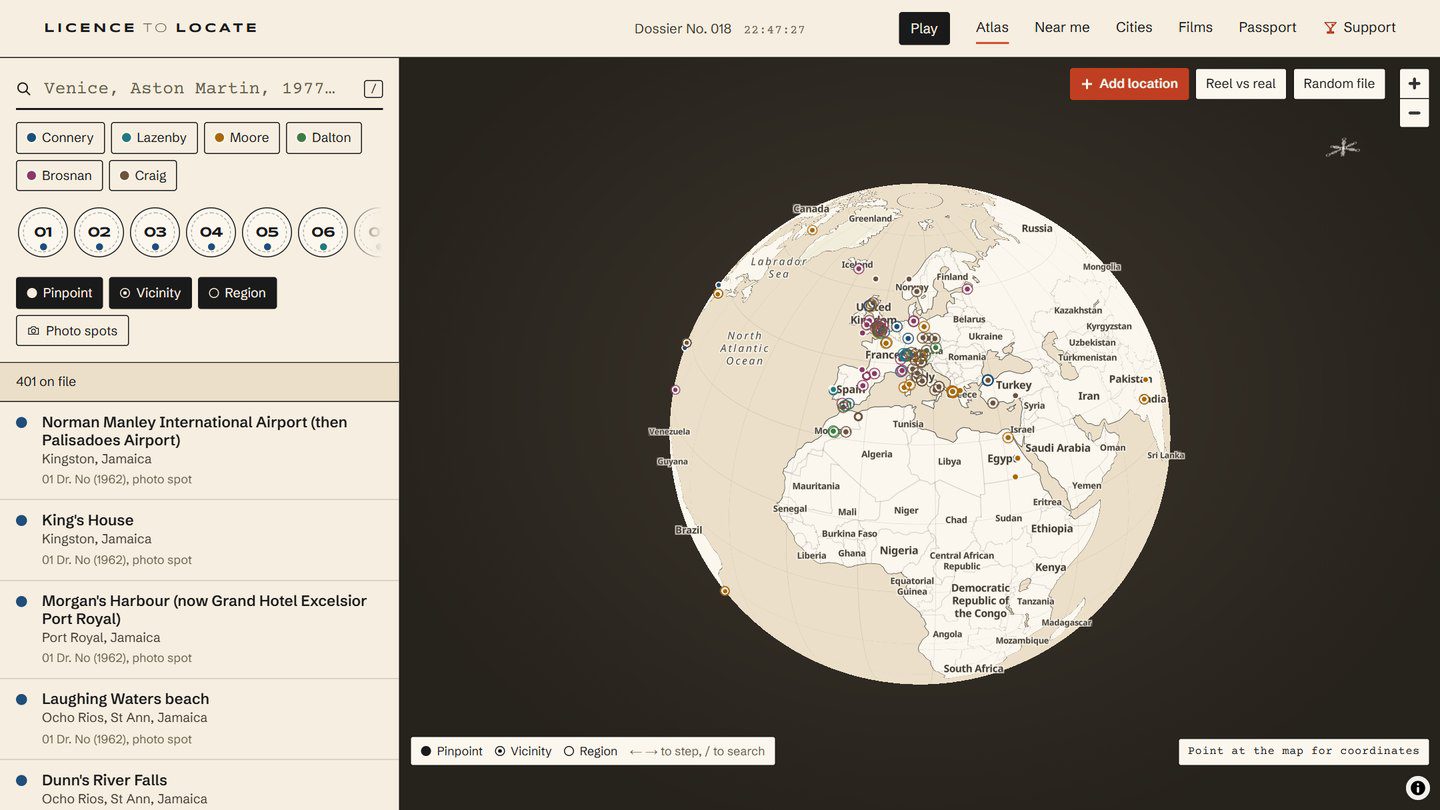Screen dimensions: 1440x810
Task: Toggle the Connery actor filter
Action: pyautogui.click(x=60, y=138)
